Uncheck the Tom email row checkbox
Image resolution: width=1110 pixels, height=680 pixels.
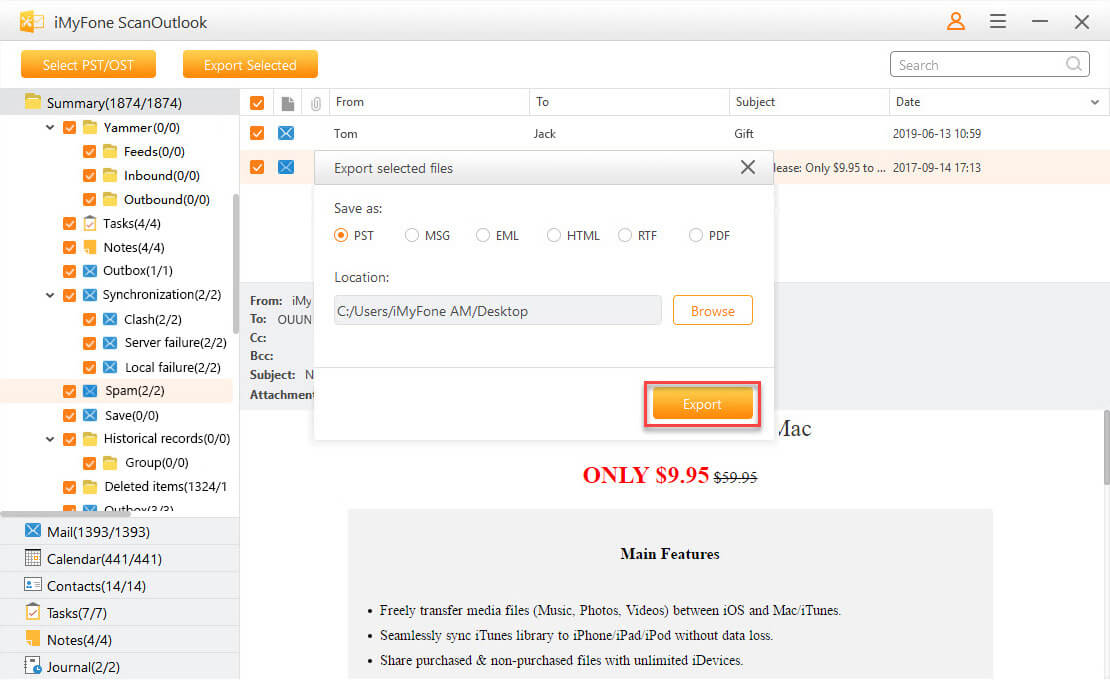[x=257, y=133]
